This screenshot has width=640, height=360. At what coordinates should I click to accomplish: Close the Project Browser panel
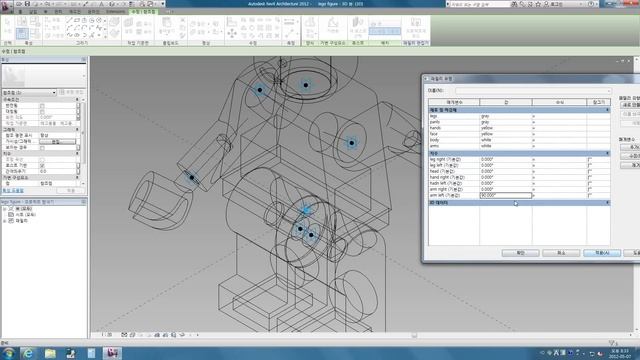[84, 202]
